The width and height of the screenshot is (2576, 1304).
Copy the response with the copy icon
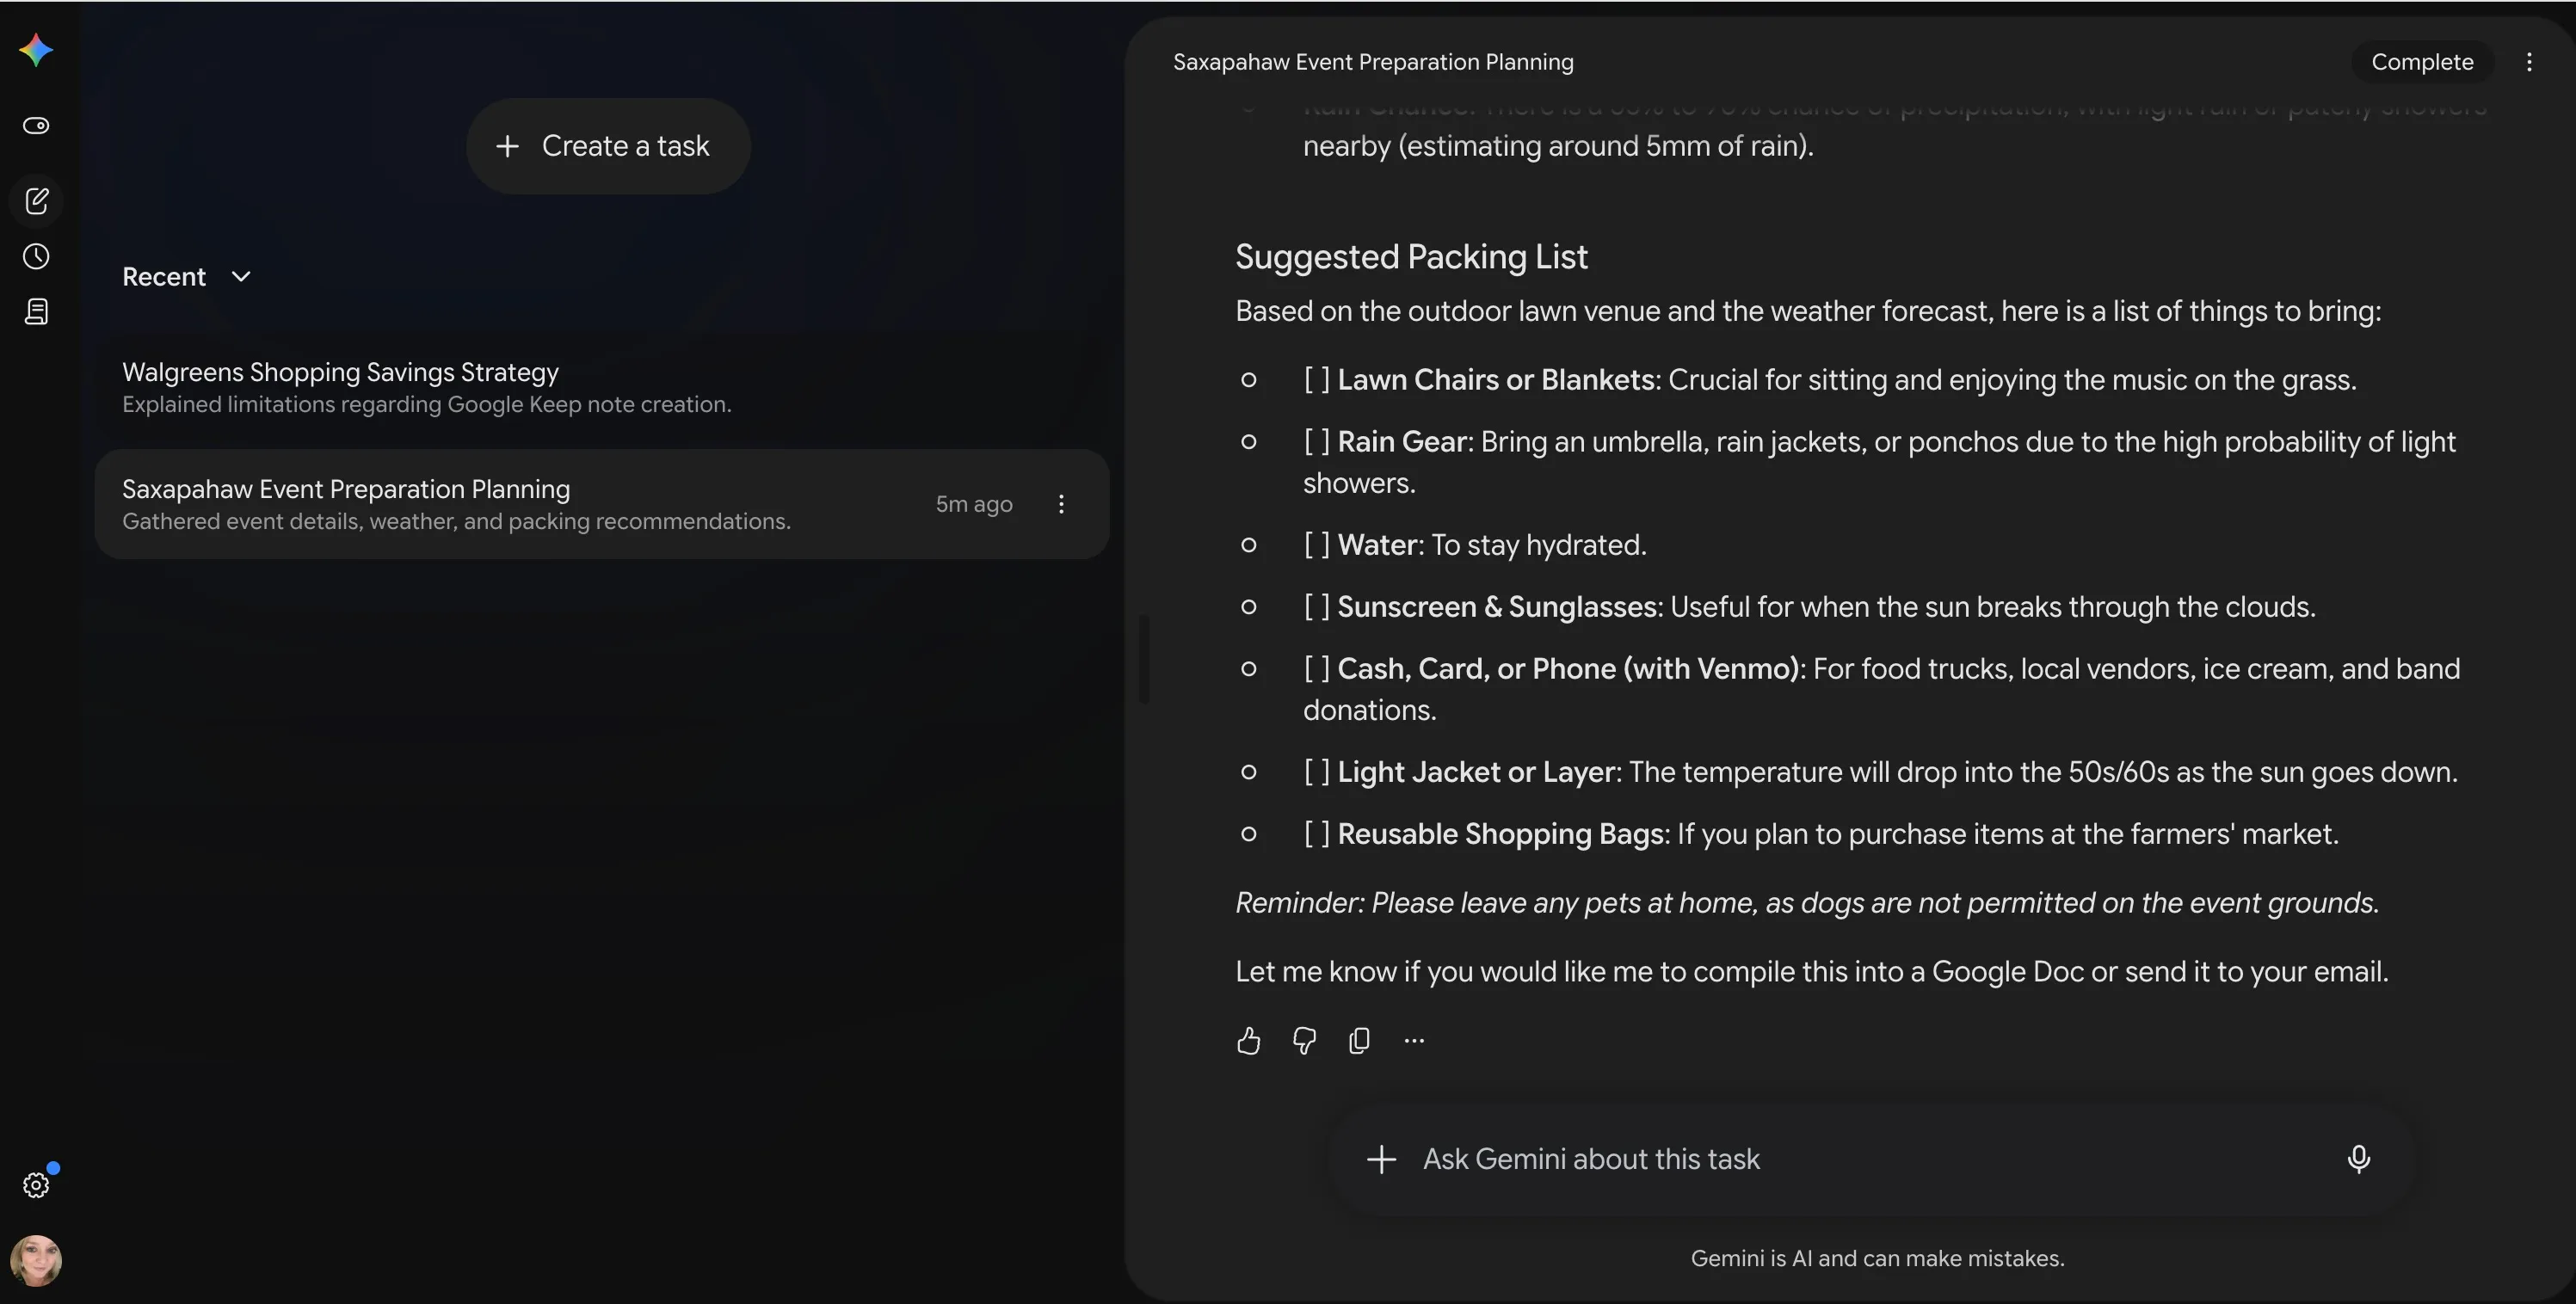coord(1359,1041)
